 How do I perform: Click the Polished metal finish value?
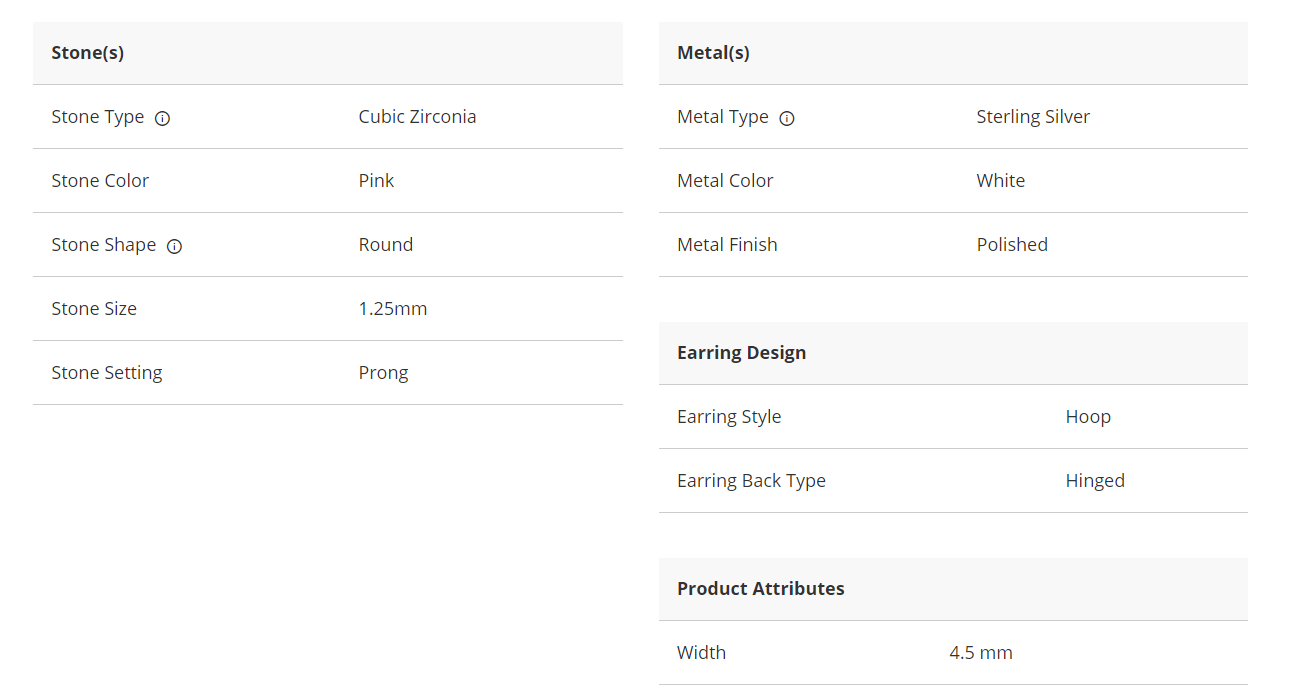1012,245
